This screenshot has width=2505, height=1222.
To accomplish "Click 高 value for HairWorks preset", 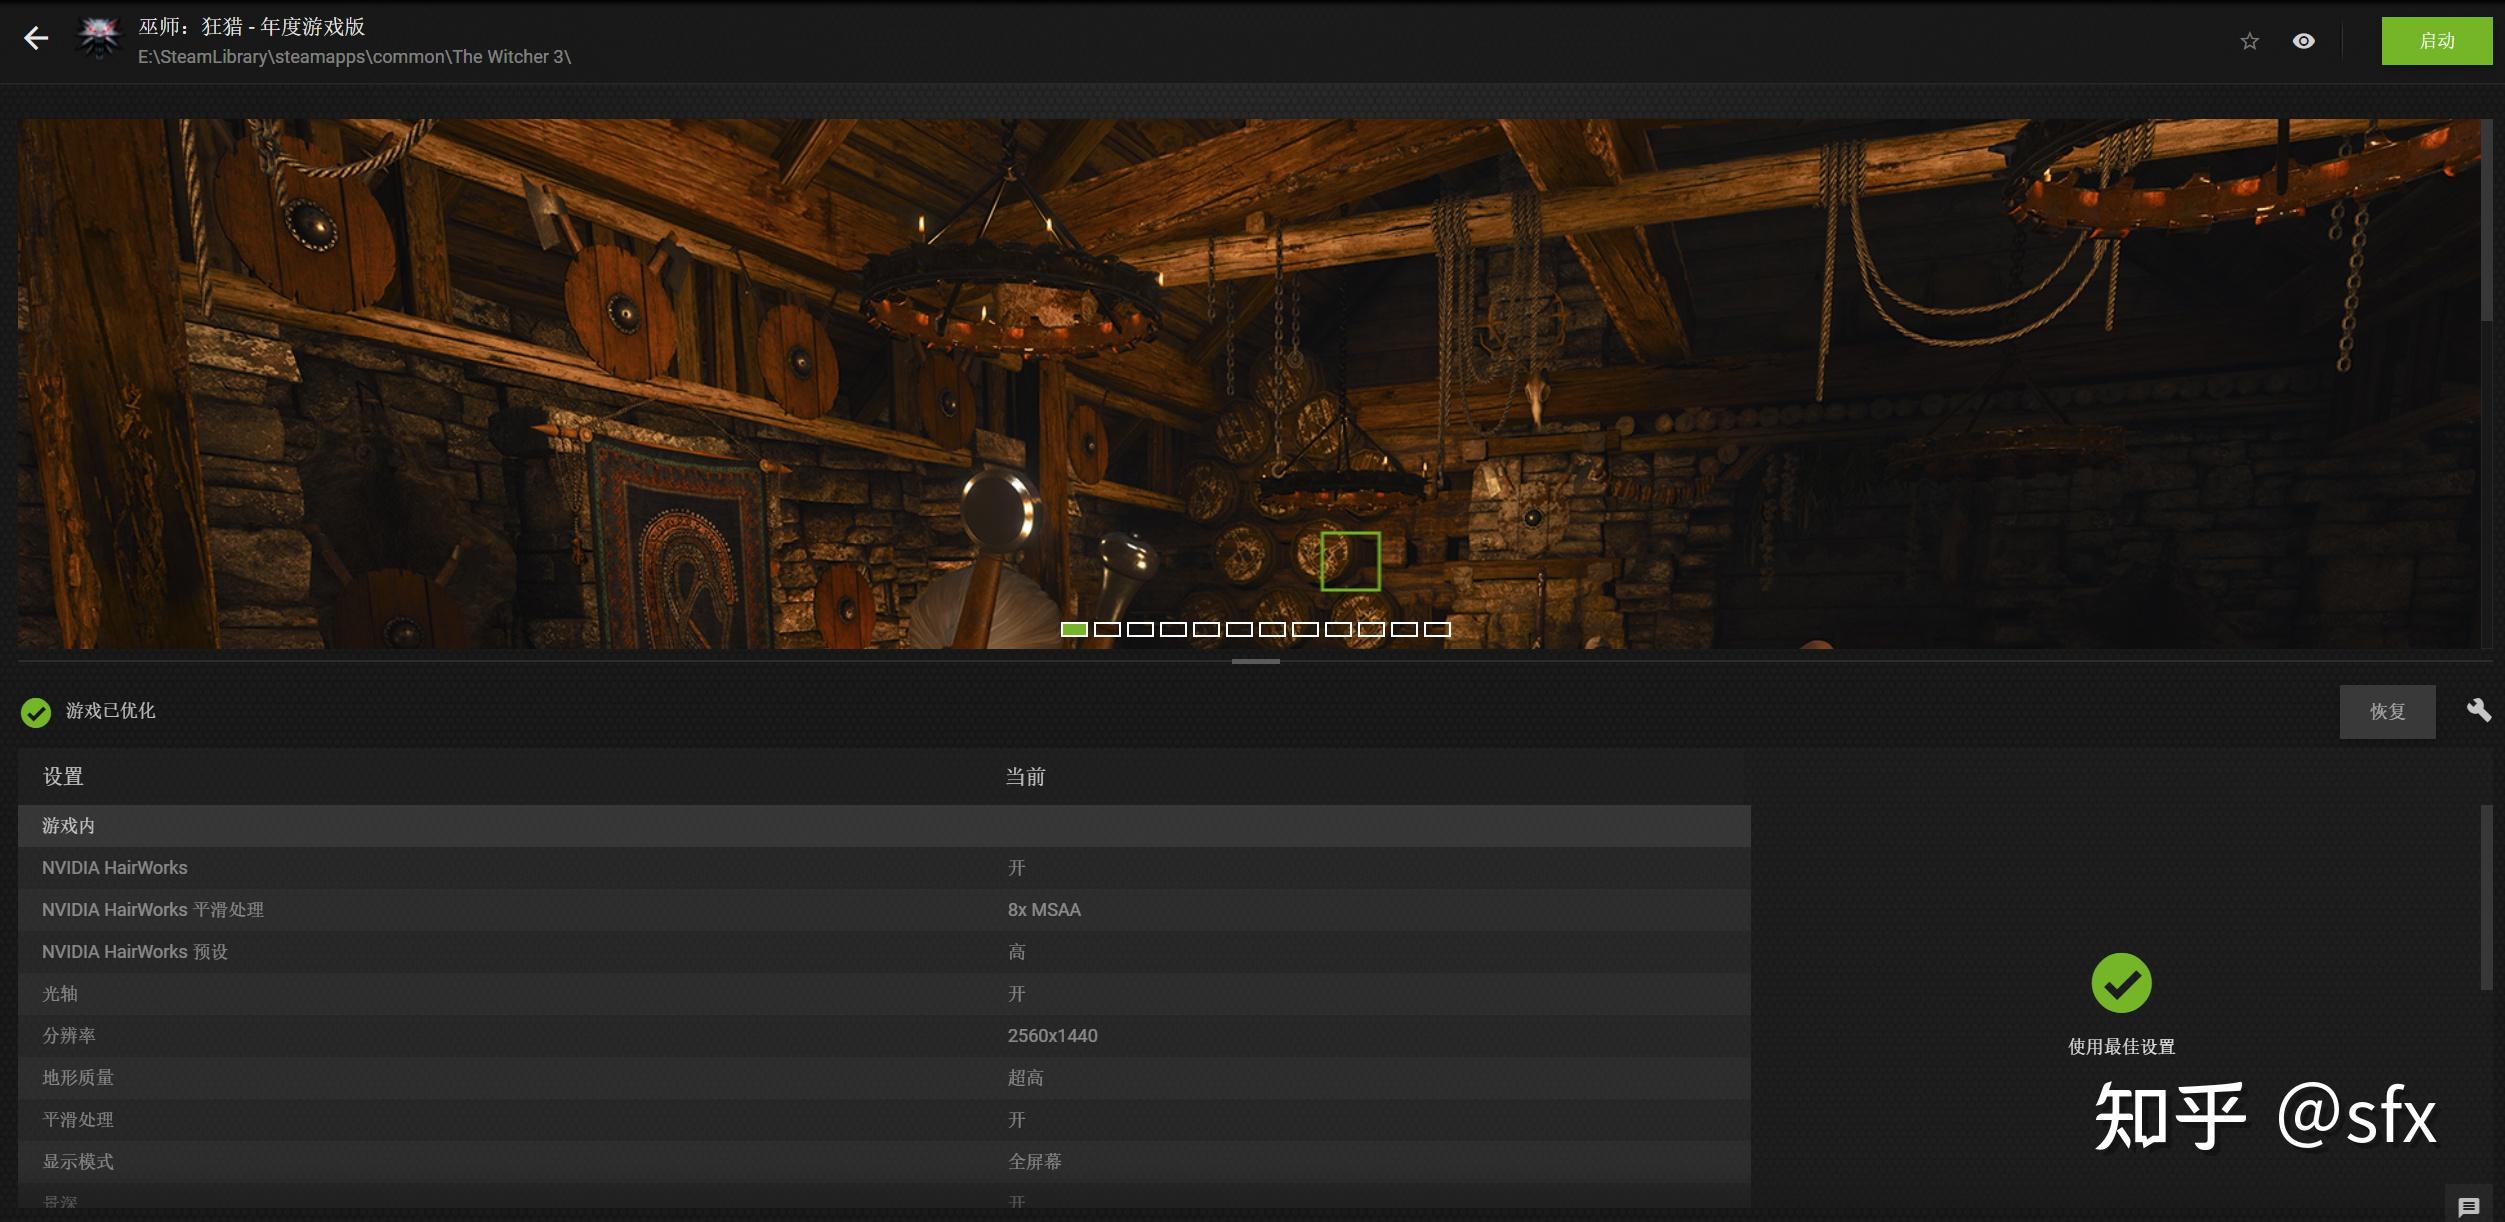I will click(1016, 952).
